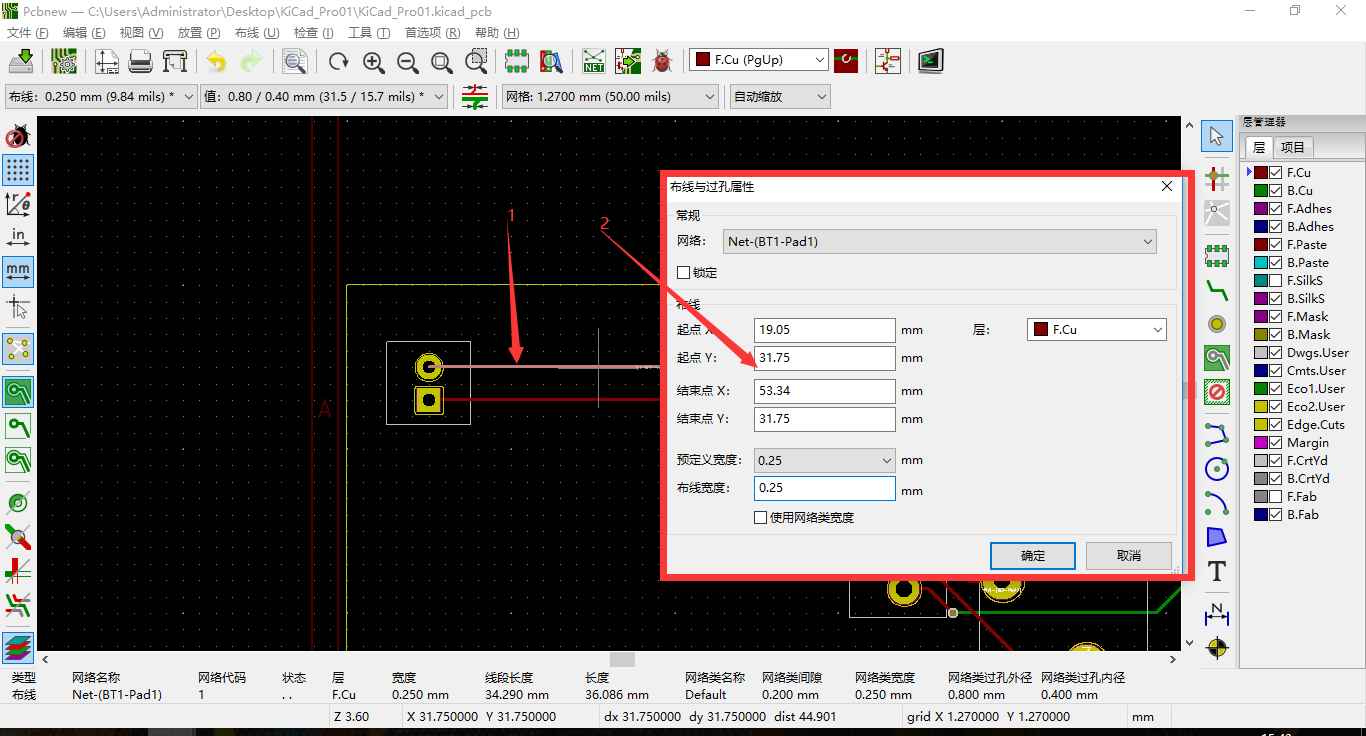Viewport: 1366px width, 736px height.
Task: Click the save board icon in toolbar
Action: pyautogui.click(x=21, y=62)
